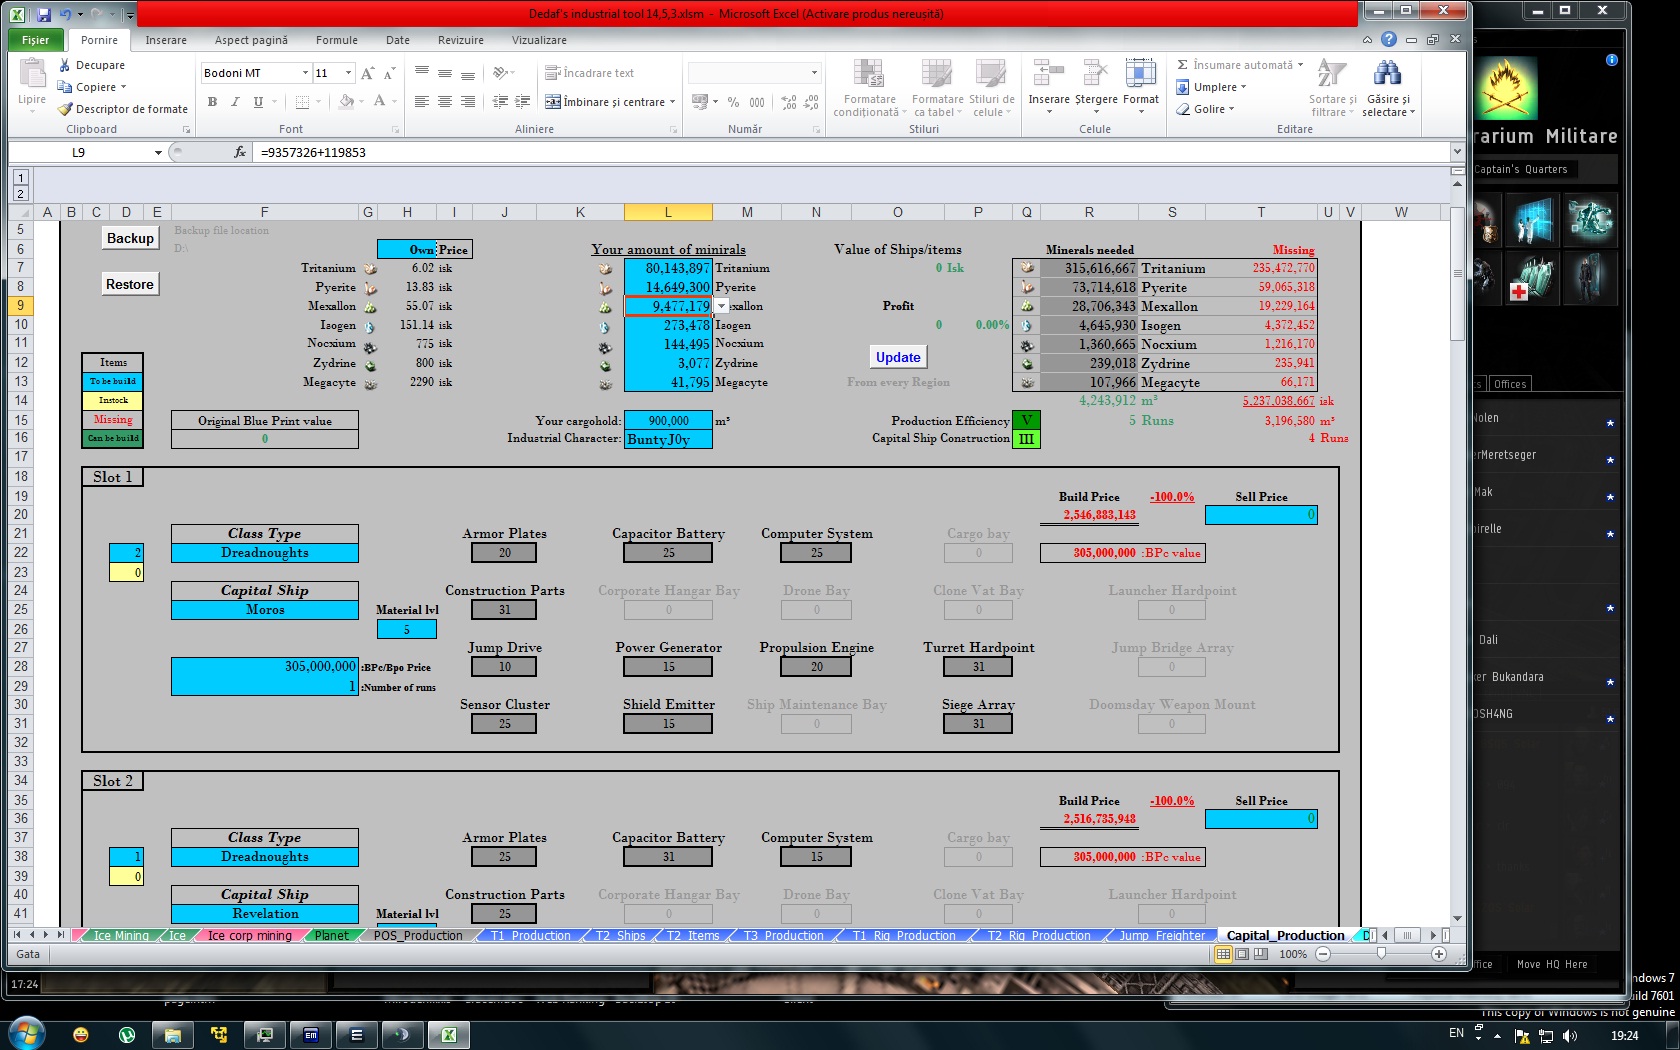Switch to Page Layout view in status bar
Screen dimensions: 1680x1050
1241,954
